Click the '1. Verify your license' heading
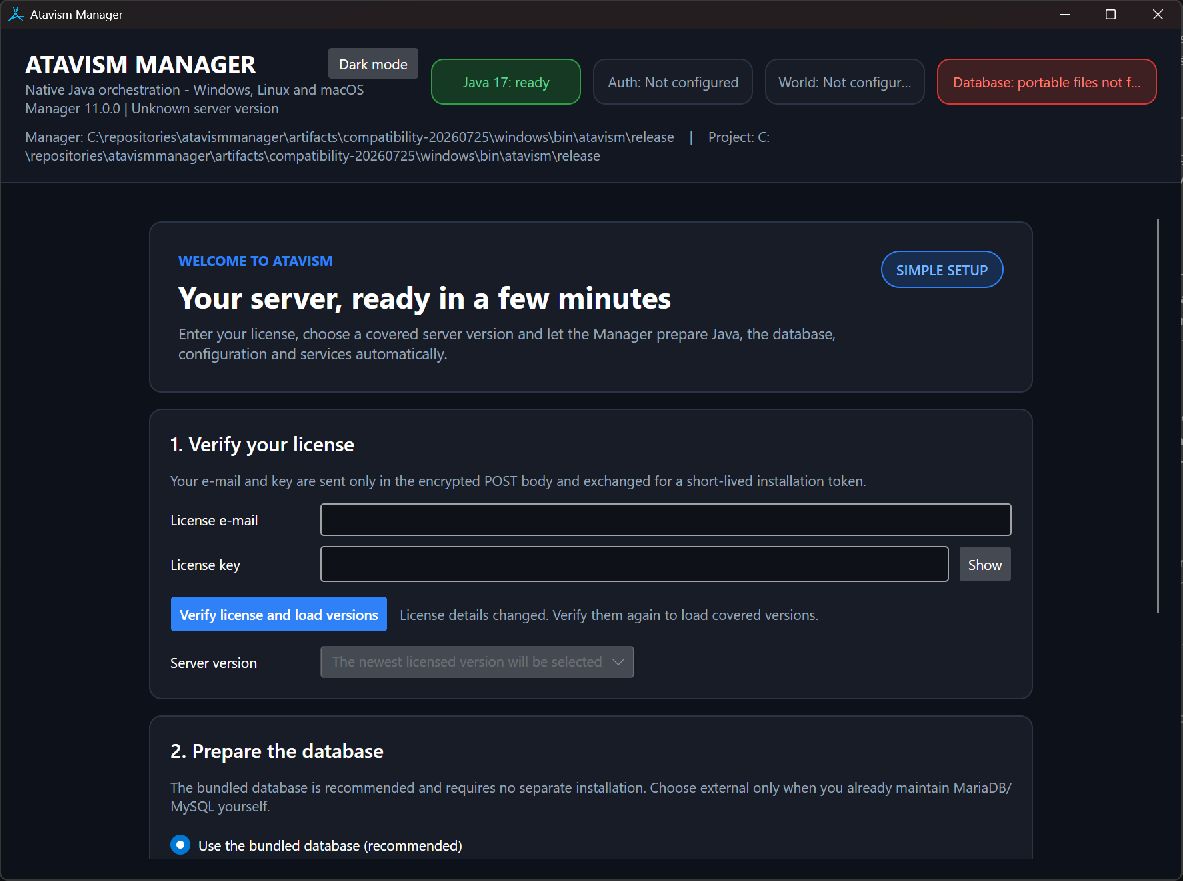The height and width of the screenshot is (881, 1183). click(262, 444)
